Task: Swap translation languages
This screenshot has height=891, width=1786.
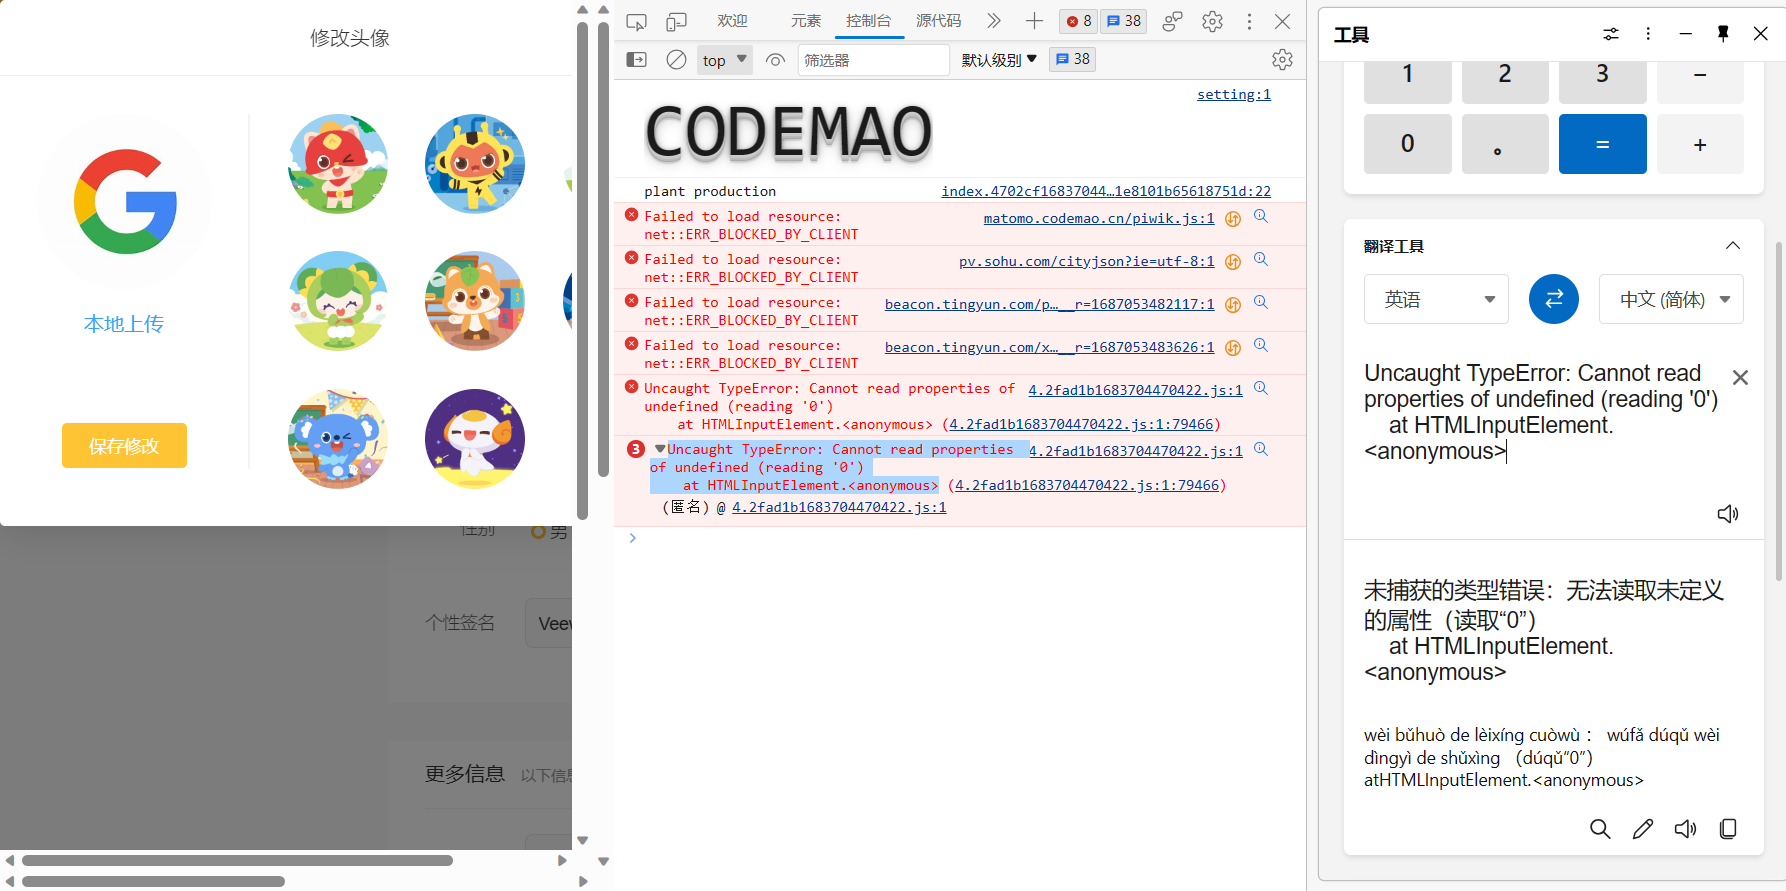Action: (1554, 299)
